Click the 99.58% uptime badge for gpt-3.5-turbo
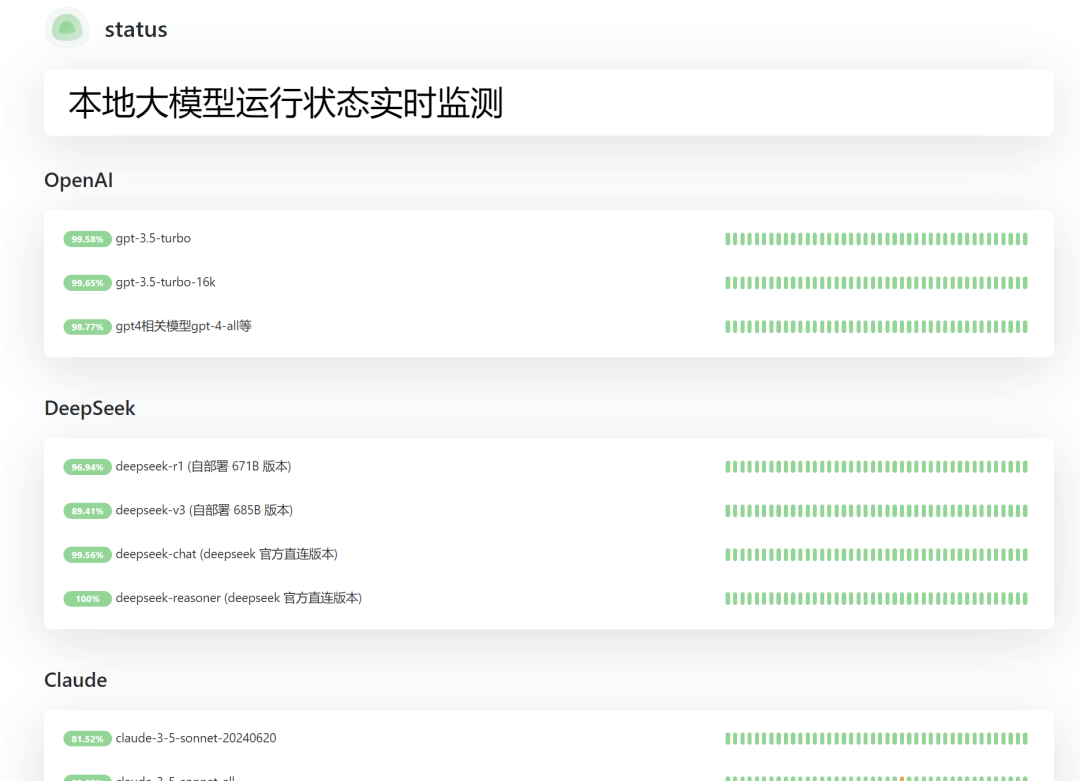The width and height of the screenshot is (1080, 781). [87, 239]
